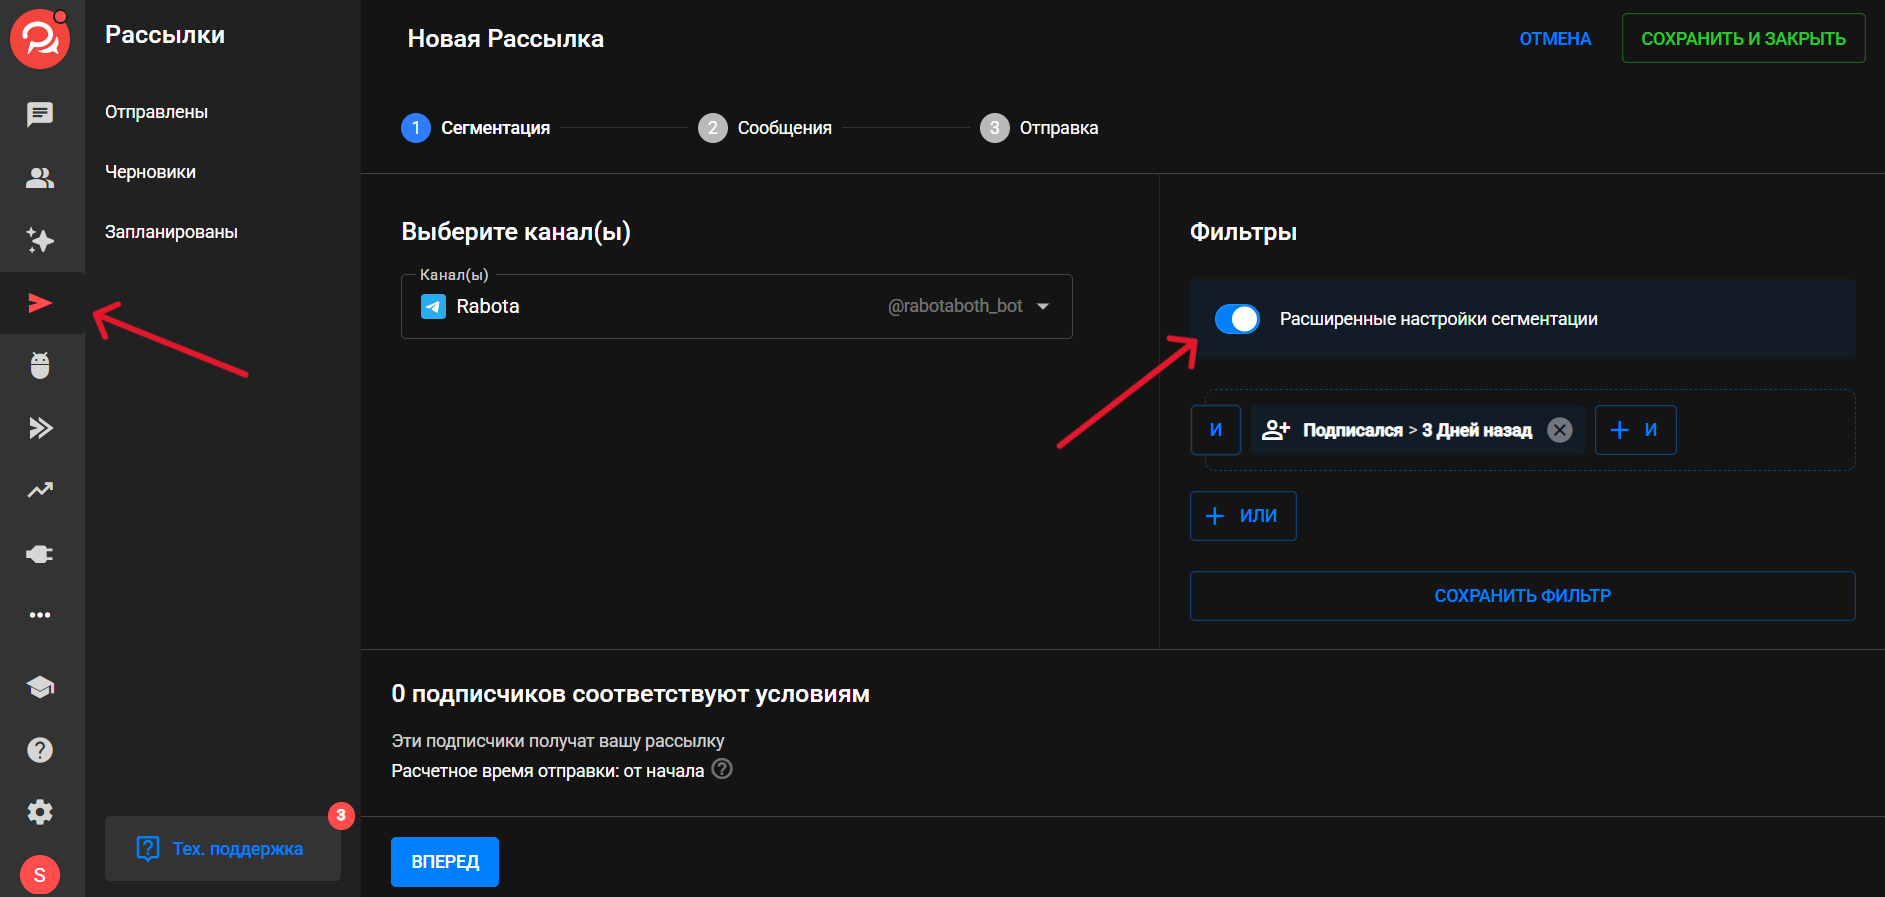The image size is (1885, 897).
Task: Click the '@rabotaboth_bot' channel handle
Action: click(x=955, y=306)
